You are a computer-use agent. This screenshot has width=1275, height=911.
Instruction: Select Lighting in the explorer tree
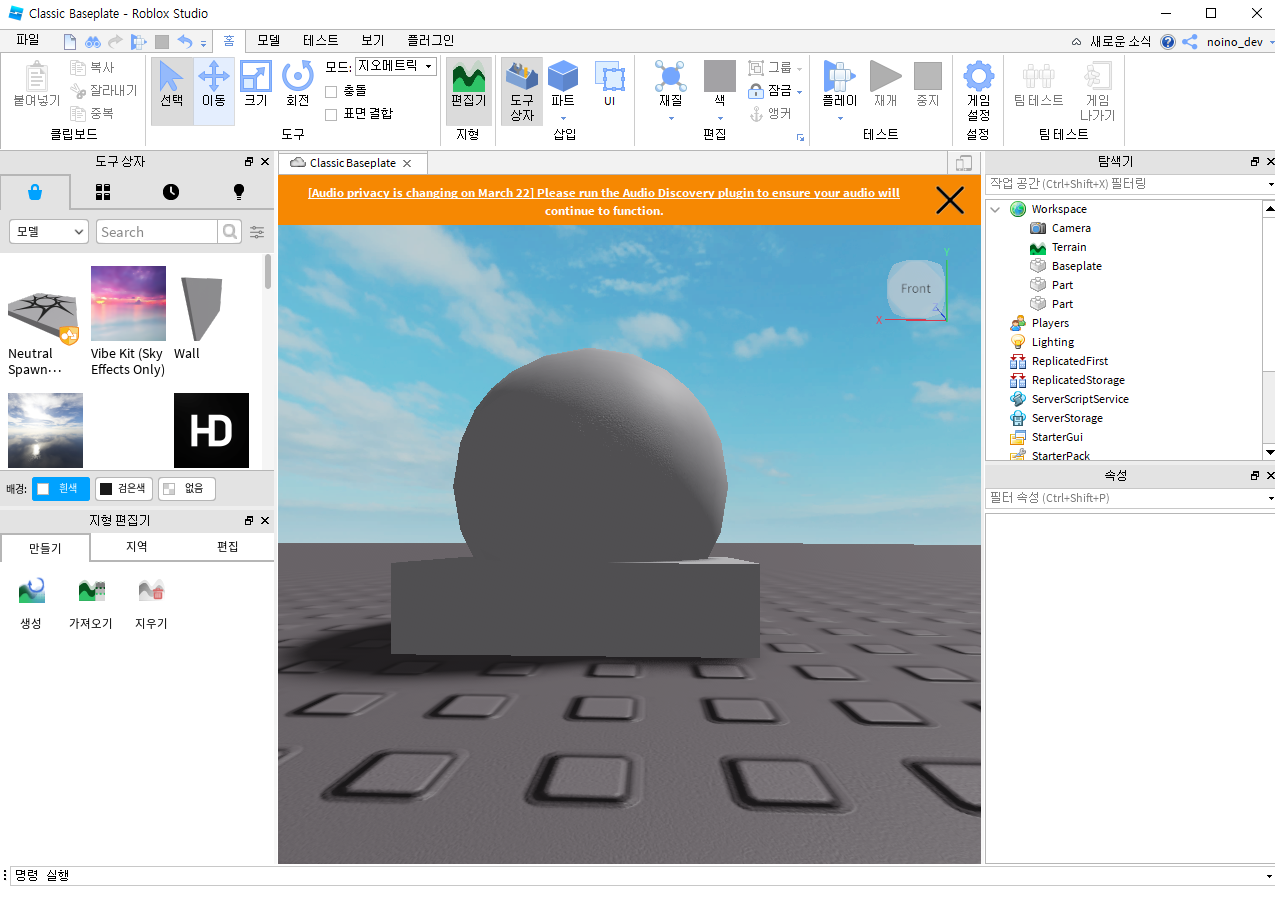[1052, 342]
